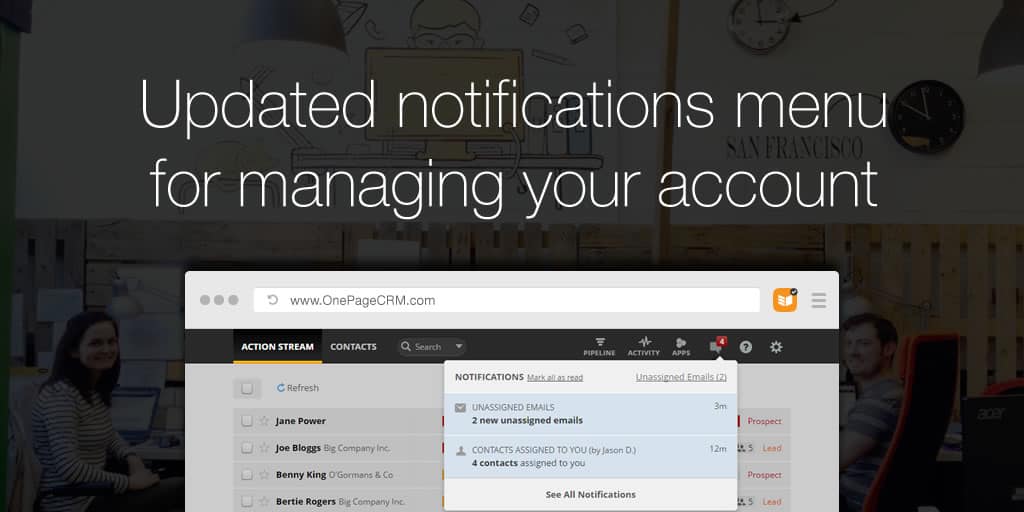Star the Benny King contact
The image size is (1024, 512).
tap(264, 475)
